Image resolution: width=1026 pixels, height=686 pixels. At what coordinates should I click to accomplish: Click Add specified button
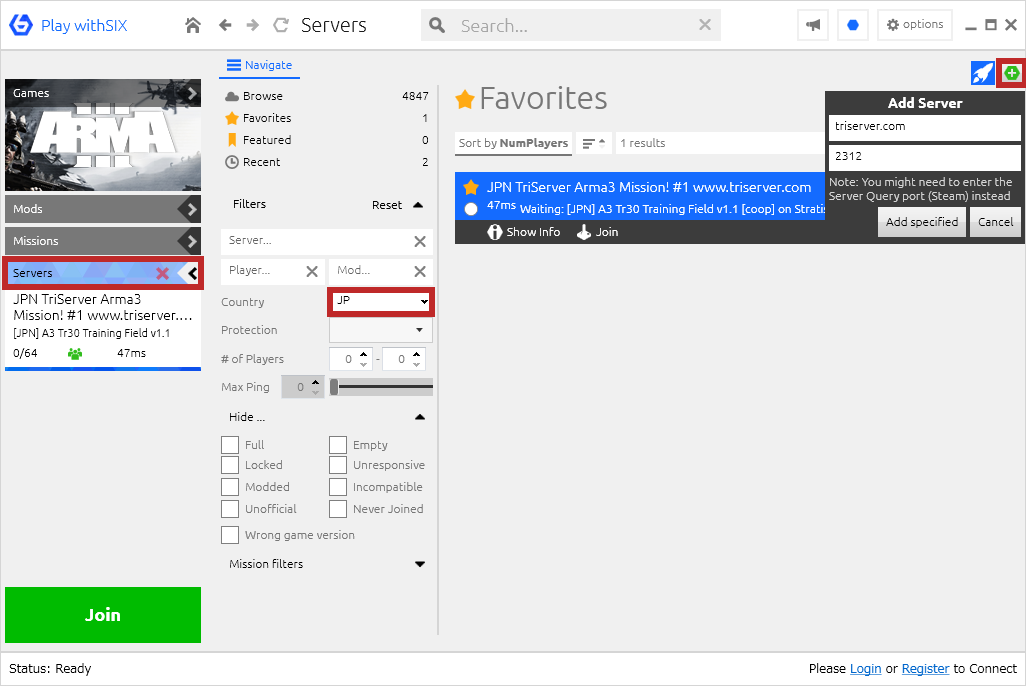[x=921, y=223]
